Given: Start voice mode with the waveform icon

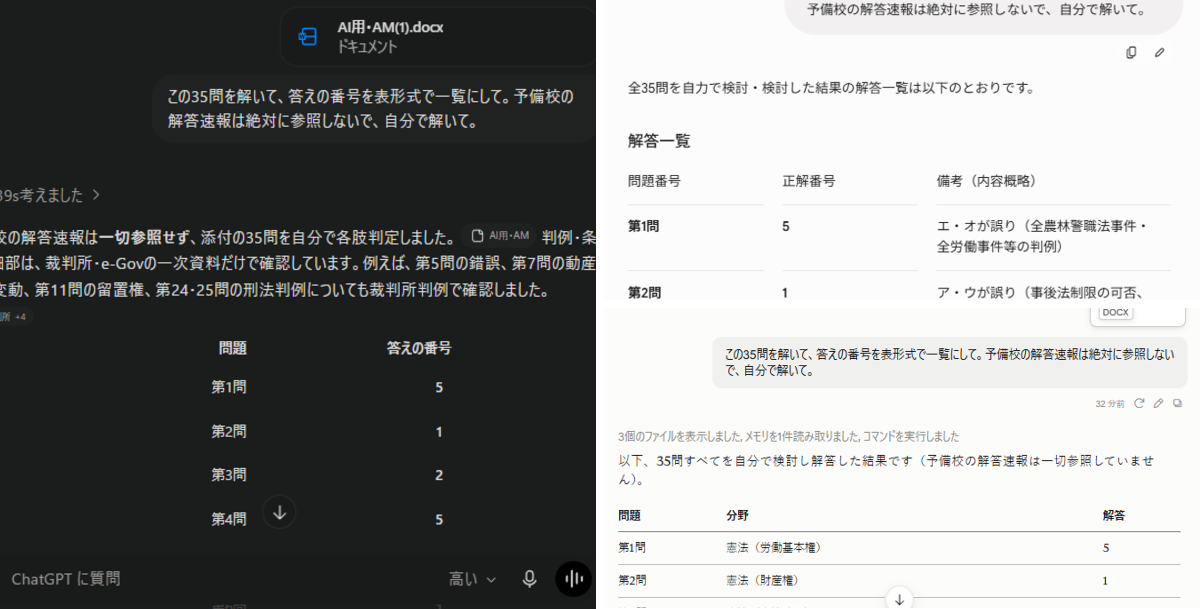Looking at the screenshot, I should pos(574,579).
